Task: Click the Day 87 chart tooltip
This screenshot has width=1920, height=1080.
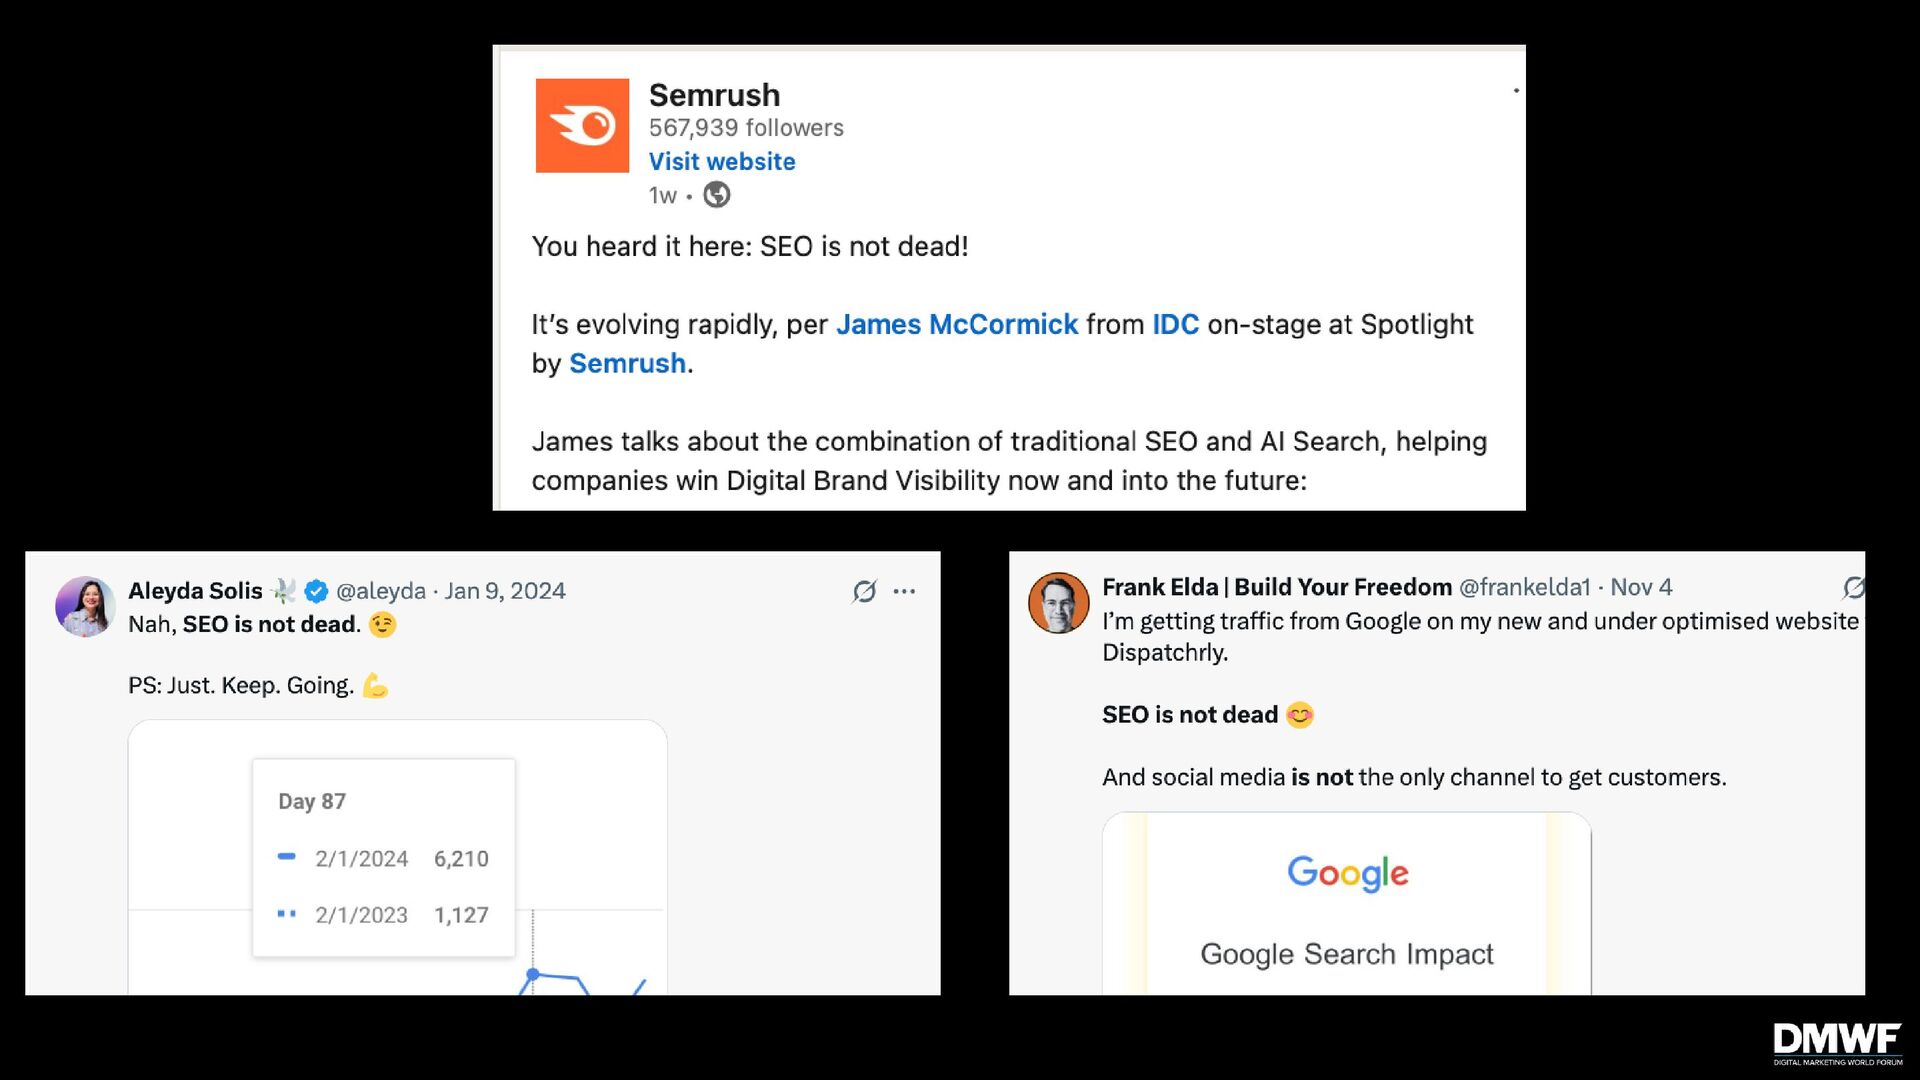Action: coord(383,857)
